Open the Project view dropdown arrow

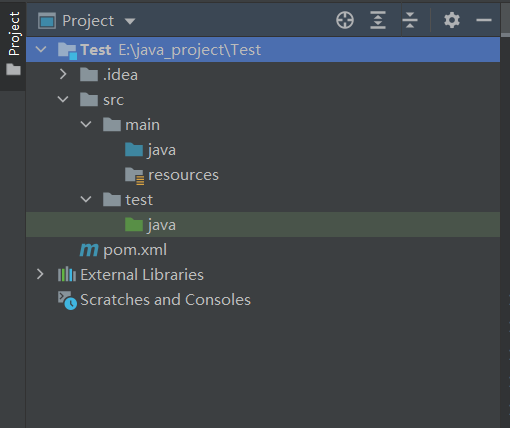pyautogui.click(x=130, y=21)
